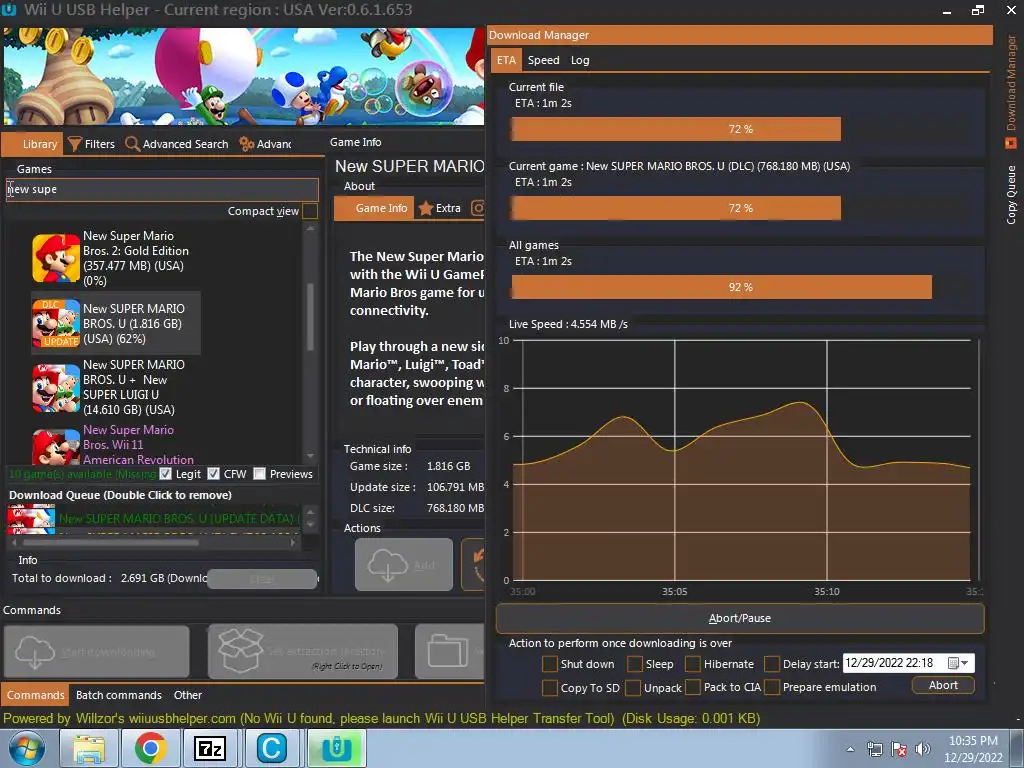
Task: Click the open box icon on Set extraction directory
Action: tap(240, 650)
